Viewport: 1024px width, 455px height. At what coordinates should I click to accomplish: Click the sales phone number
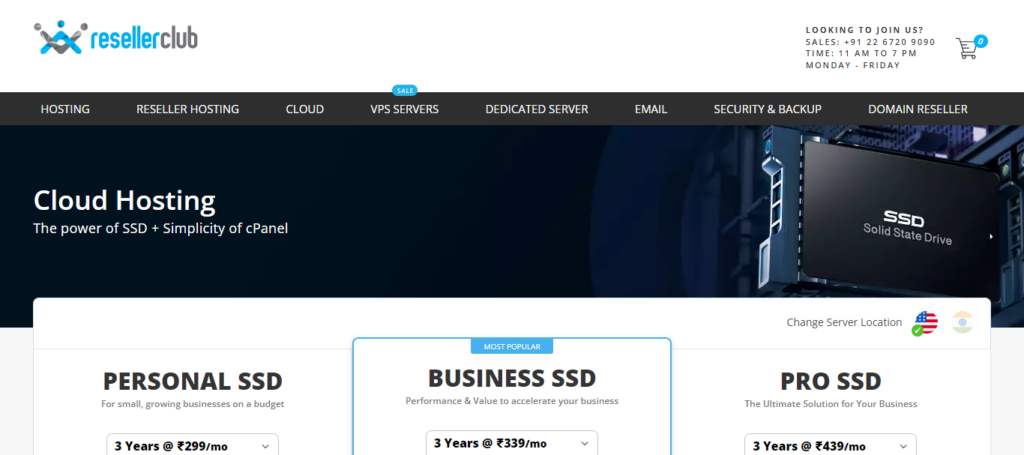(889, 42)
